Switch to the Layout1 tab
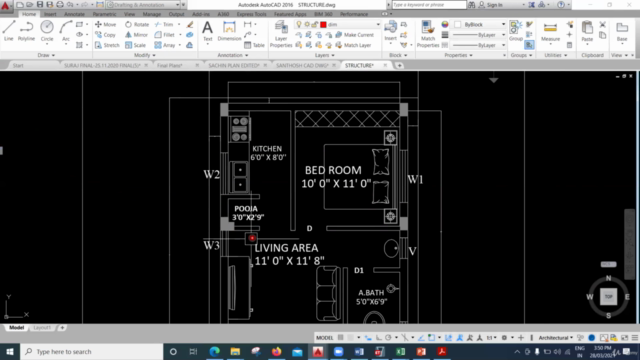Screen dimensions: 640x360 point(42,327)
